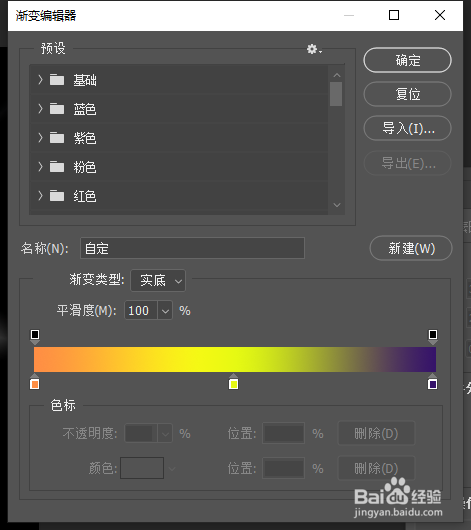
Task: Expand the 紫色 preset folder
Action: 41,138
